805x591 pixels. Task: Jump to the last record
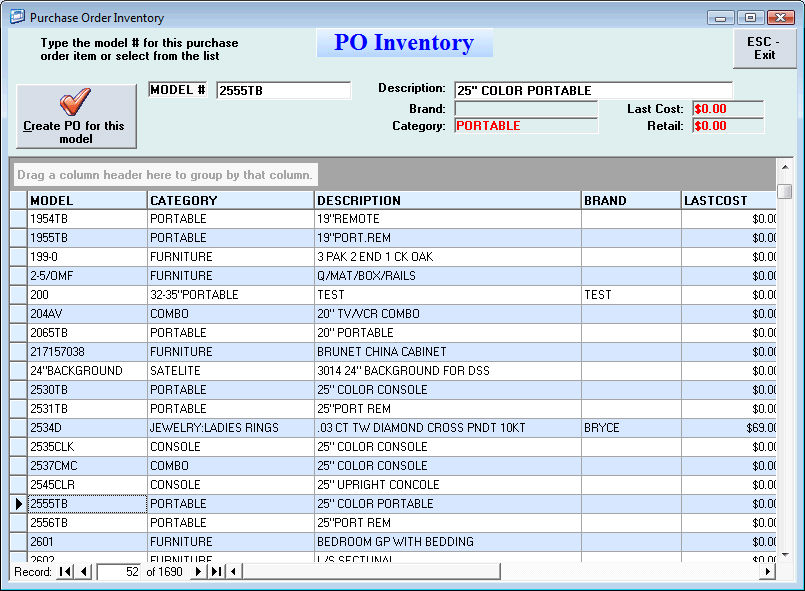click(x=216, y=572)
